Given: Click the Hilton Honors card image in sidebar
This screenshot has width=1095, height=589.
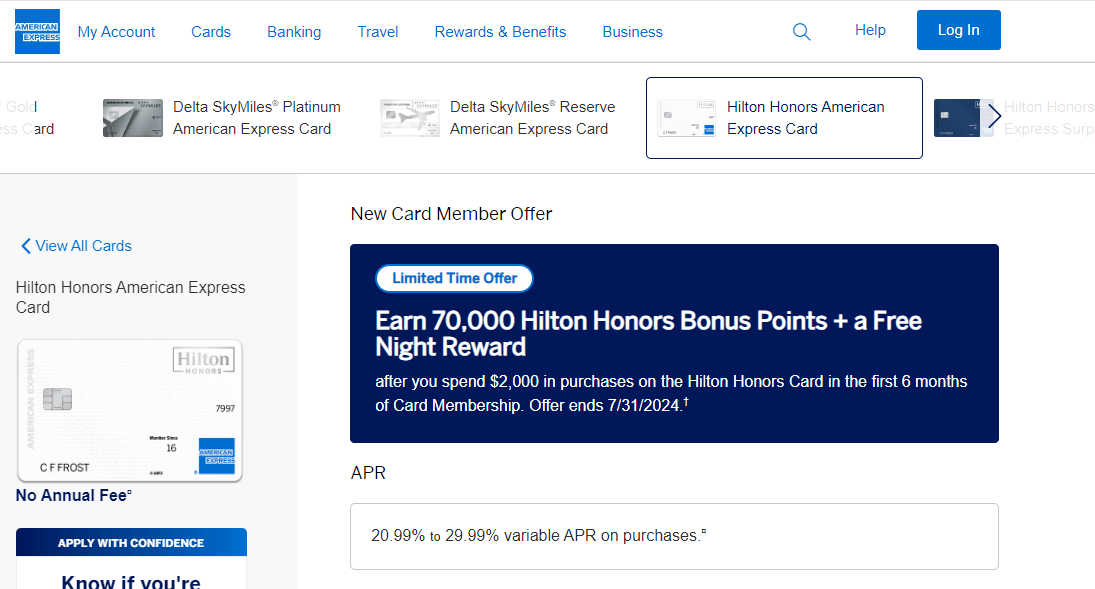Looking at the screenshot, I should [x=129, y=410].
